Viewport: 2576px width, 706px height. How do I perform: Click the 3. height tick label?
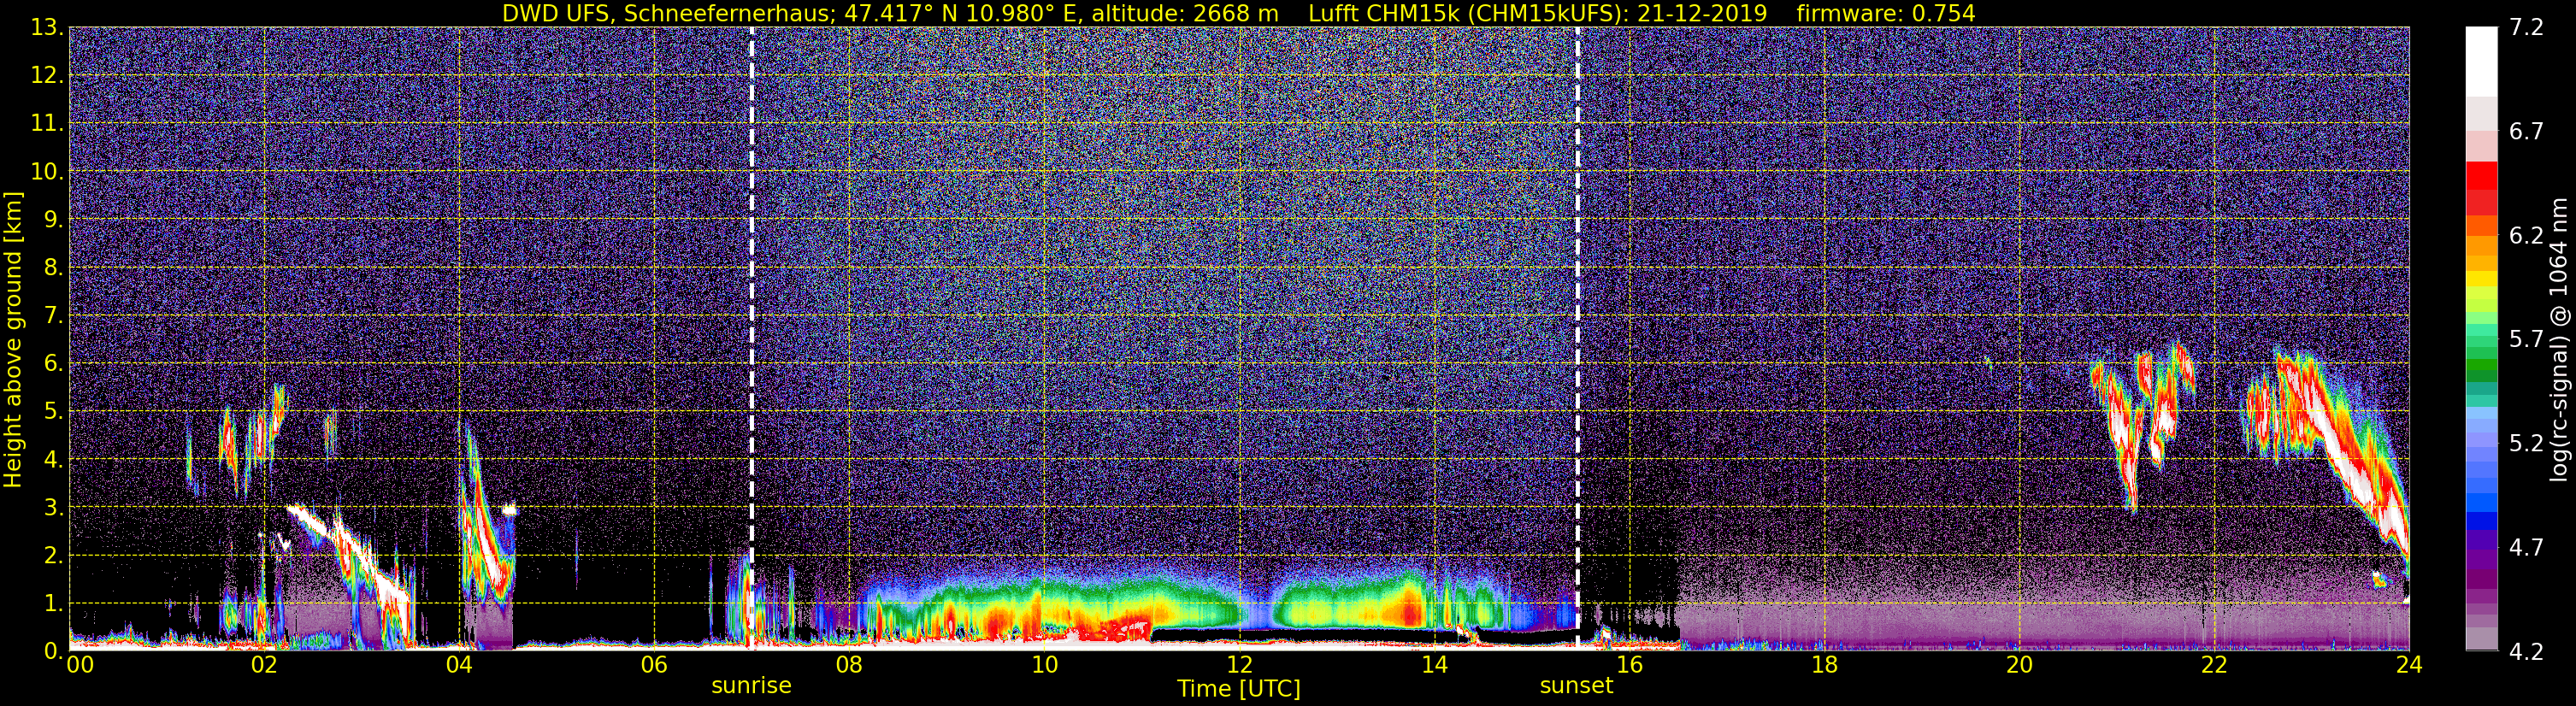coord(54,507)
